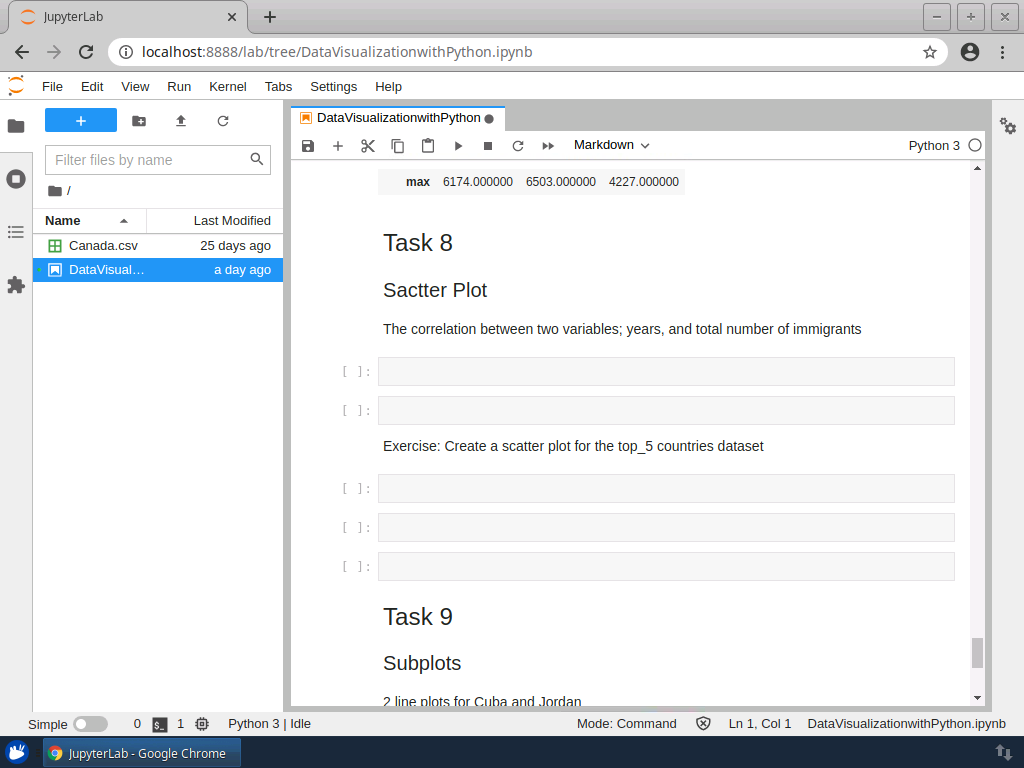The height and width of the screenshot is (768, 1024).
Task: Click Python 3 | Idle status text
Action: coord(269,724)
